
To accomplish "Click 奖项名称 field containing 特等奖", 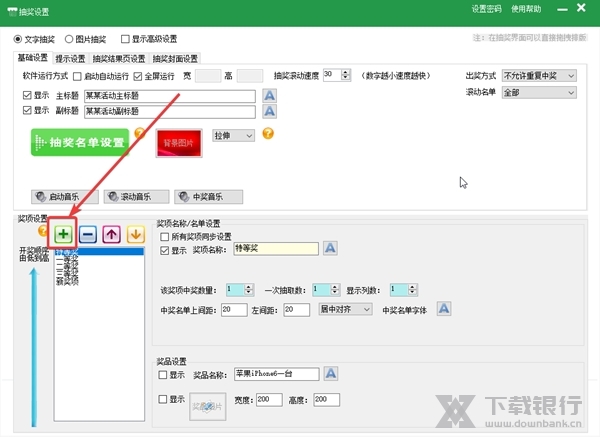I will pos(276,249).
